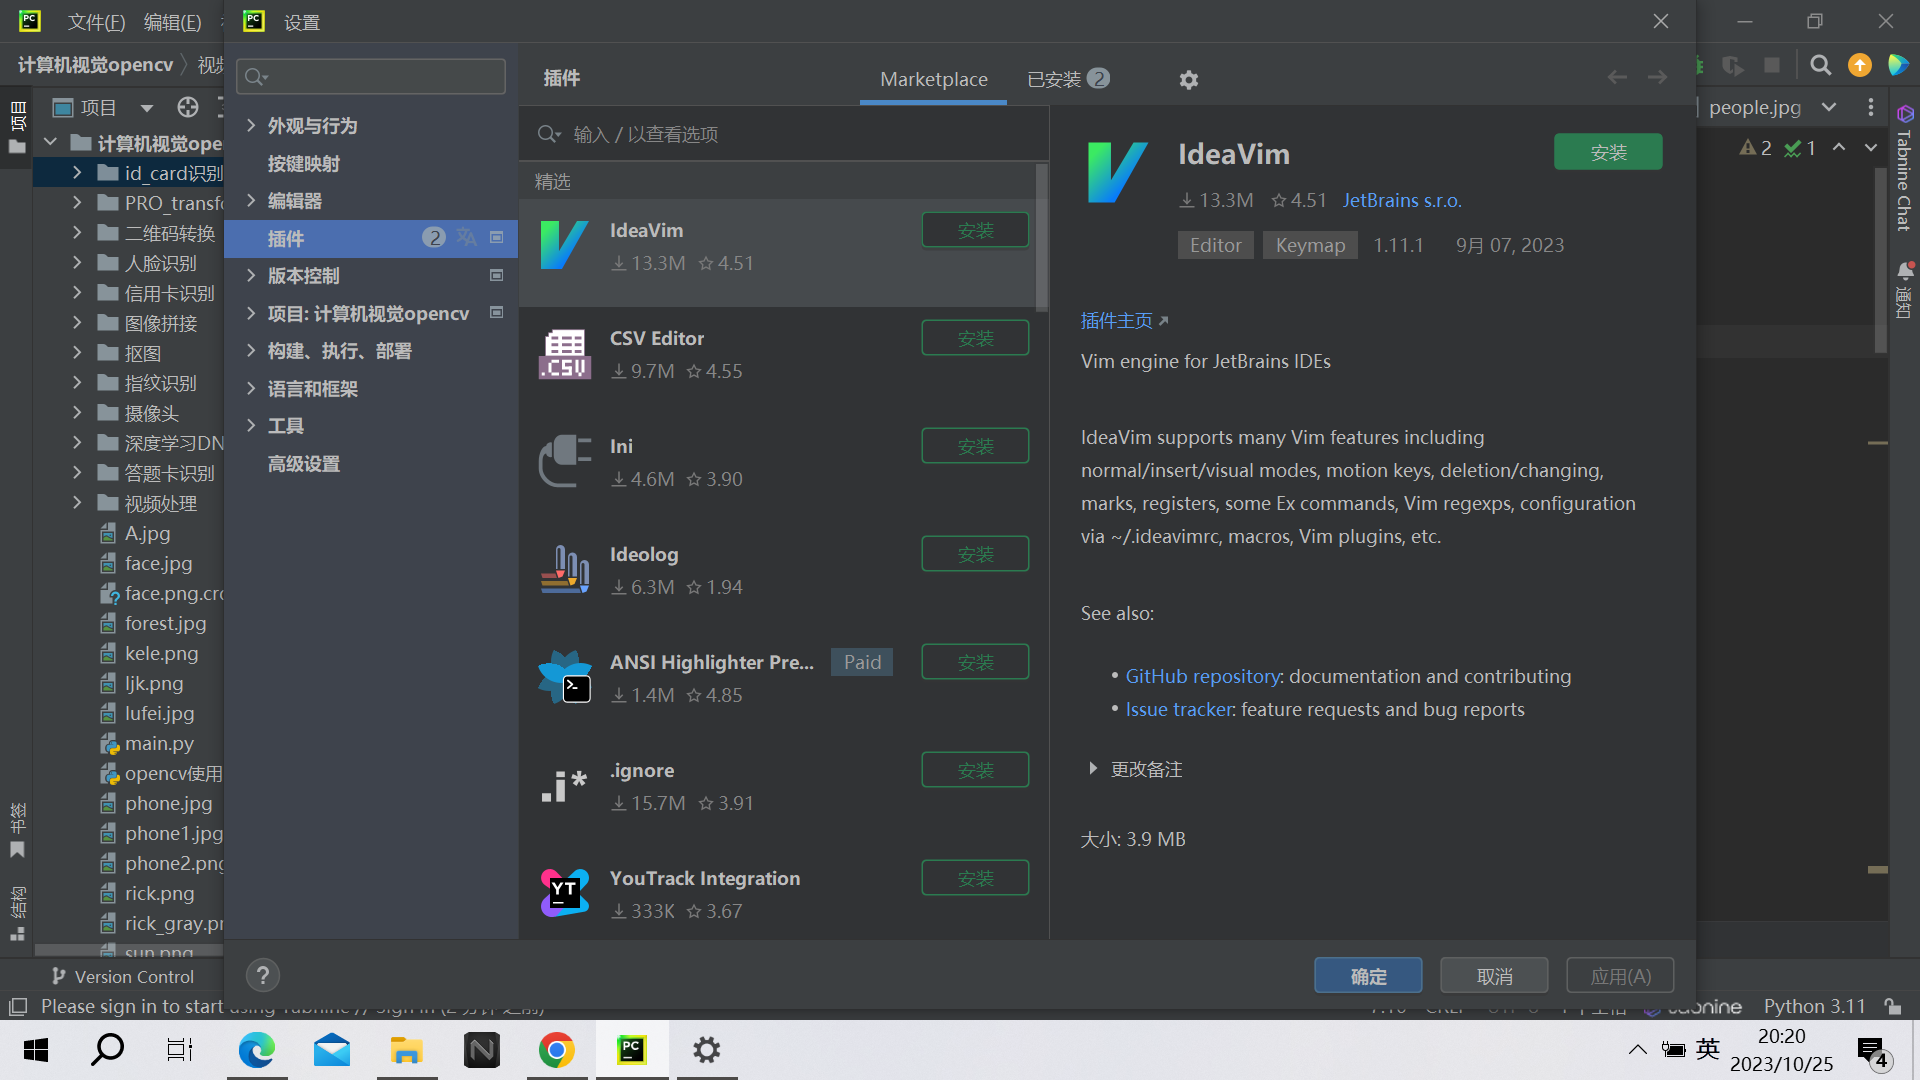Viewport: 1920px width, 1080px height.
Task: Click the help question mark button
Action: pyautogui.click(x=262, y=975)
